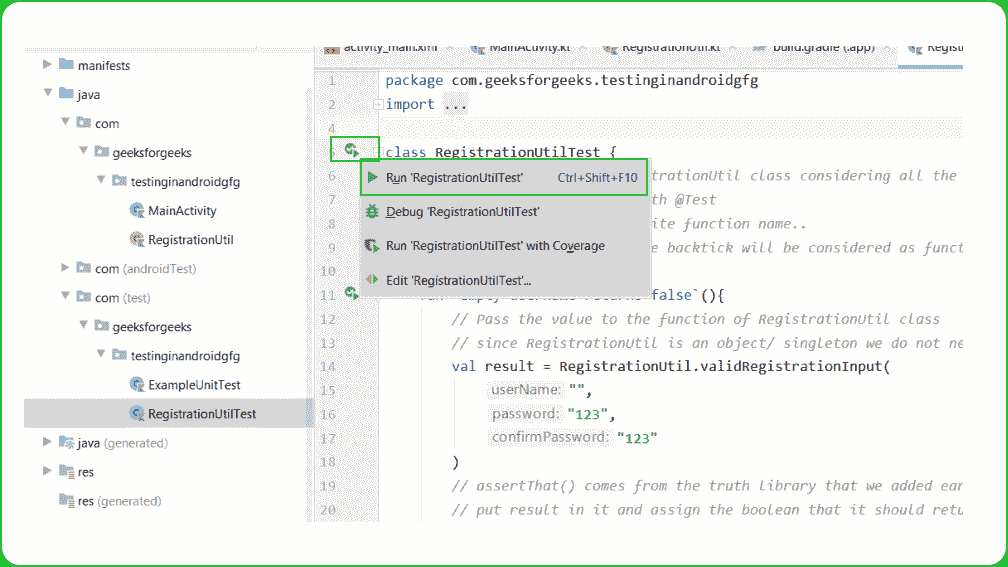Image resolution: width=1008 pixels, height=567 pixels.
Task: Click the res (generated) folder icon
Action: 67,501
